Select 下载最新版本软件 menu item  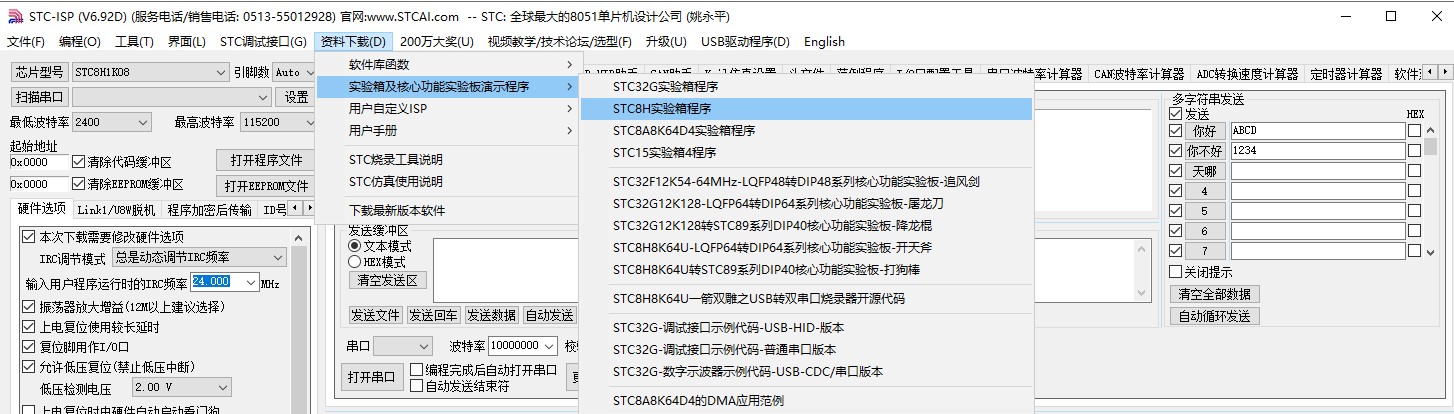click(x=447, y=211)
